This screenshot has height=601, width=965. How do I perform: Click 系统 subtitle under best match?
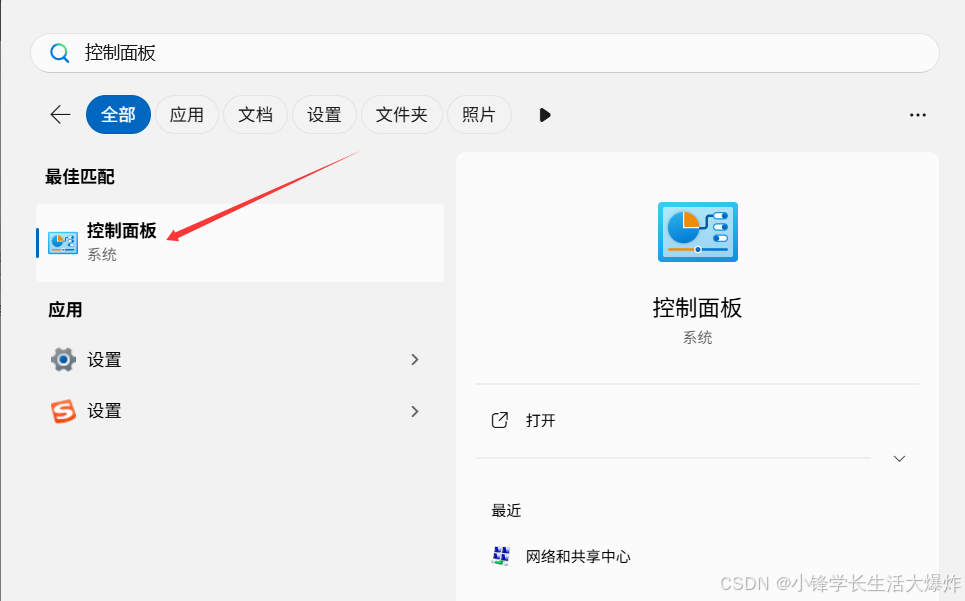click(102, 255)
